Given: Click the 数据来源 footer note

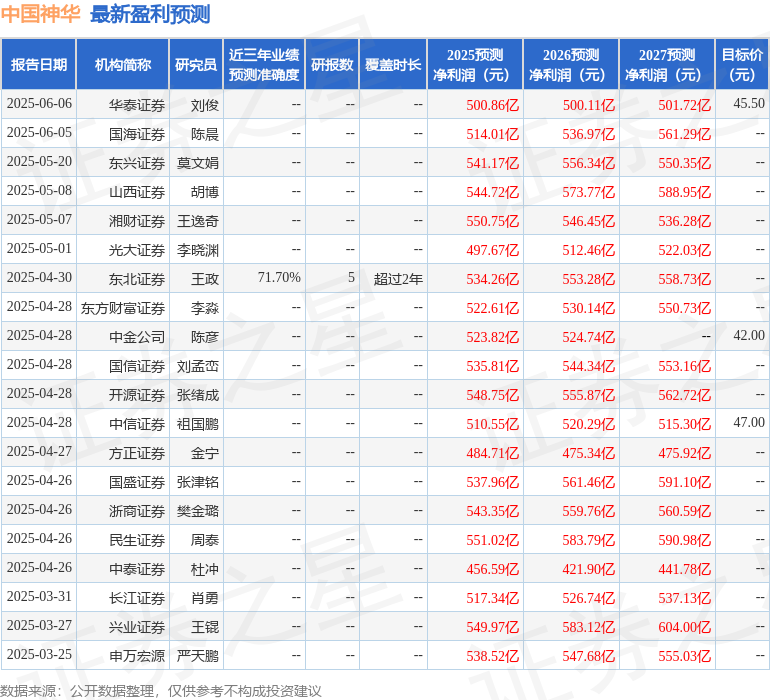Looking at the screenshot, I should click(161, 690).
